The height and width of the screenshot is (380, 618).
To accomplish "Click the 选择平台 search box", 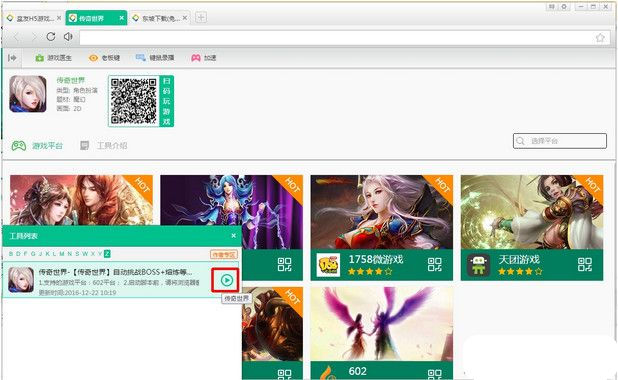I will pyautogui.click(x=560, y=141).
